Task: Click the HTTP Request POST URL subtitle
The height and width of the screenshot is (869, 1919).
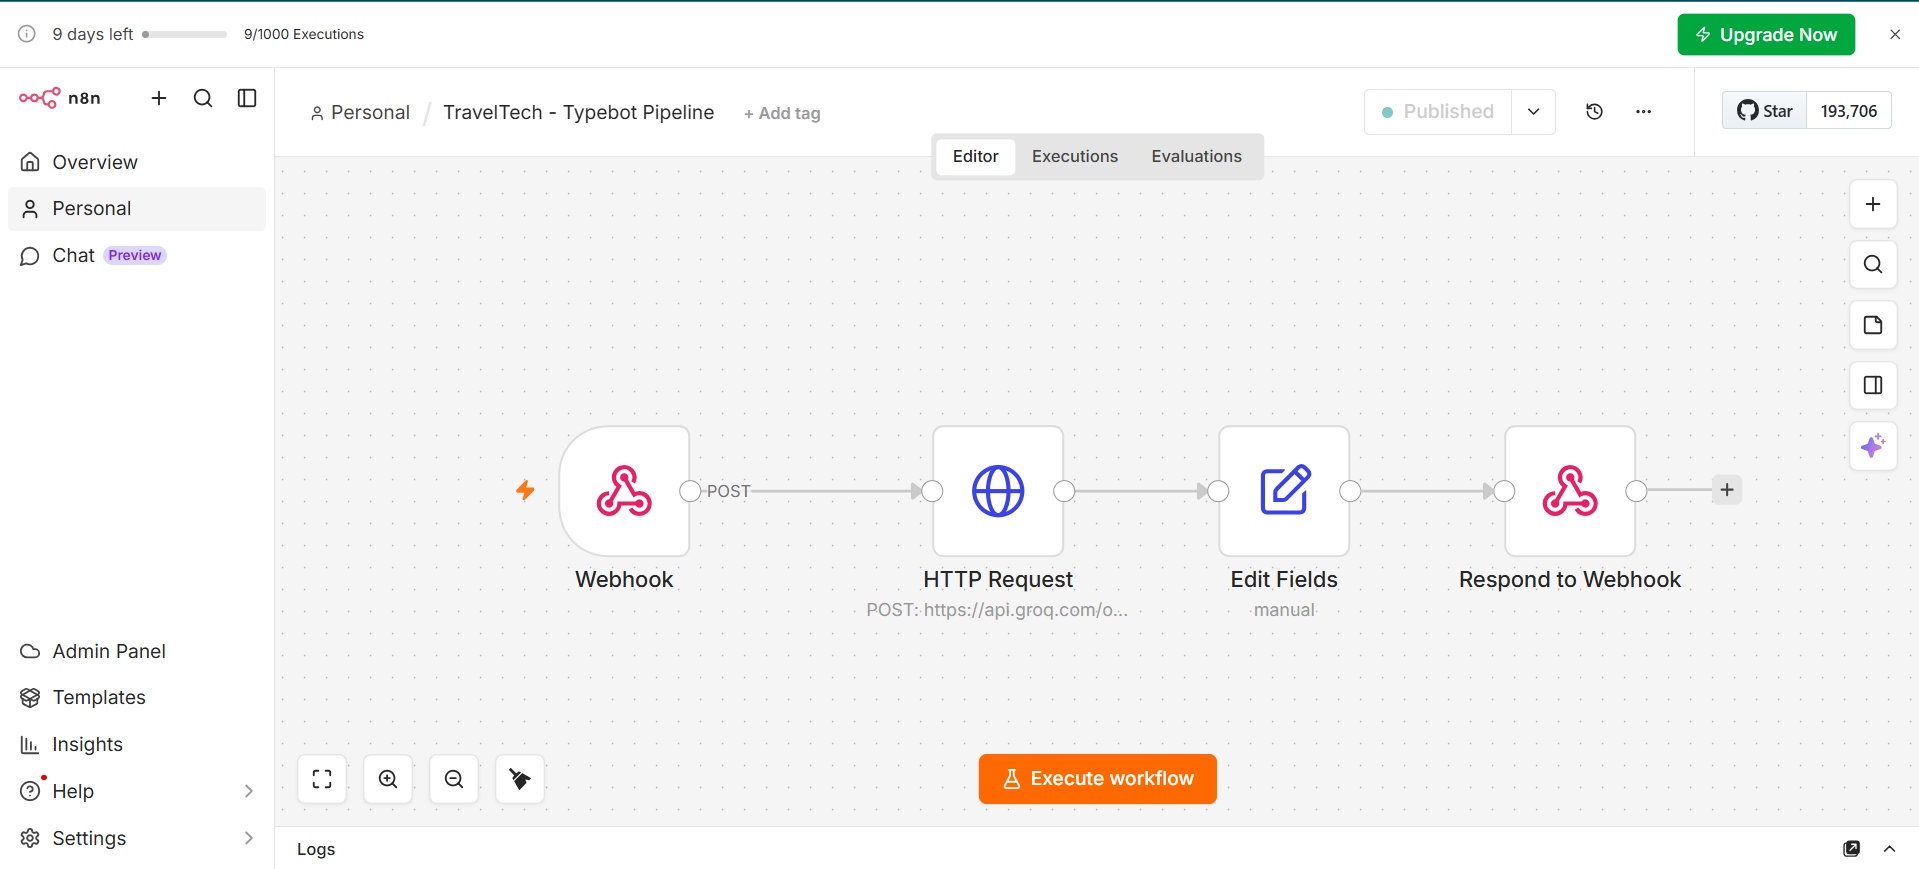Action: (x=997, y=610)
